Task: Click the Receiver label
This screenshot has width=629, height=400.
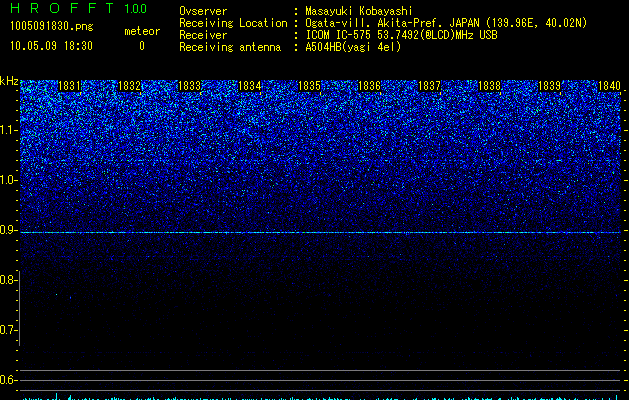Action: (203, 35)
